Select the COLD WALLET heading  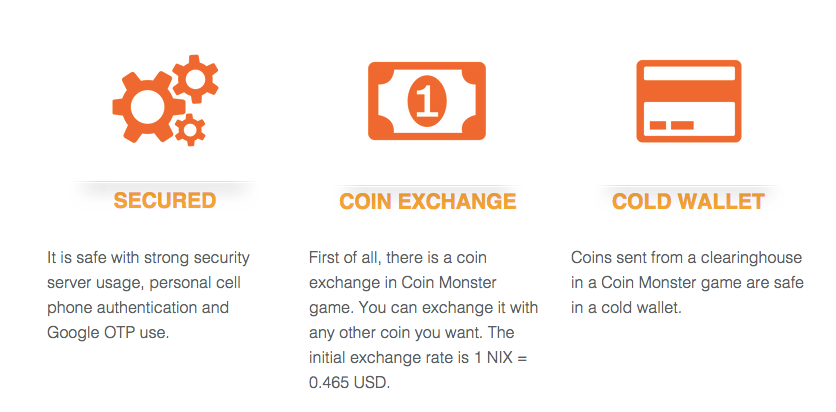(x=688, y=201)
